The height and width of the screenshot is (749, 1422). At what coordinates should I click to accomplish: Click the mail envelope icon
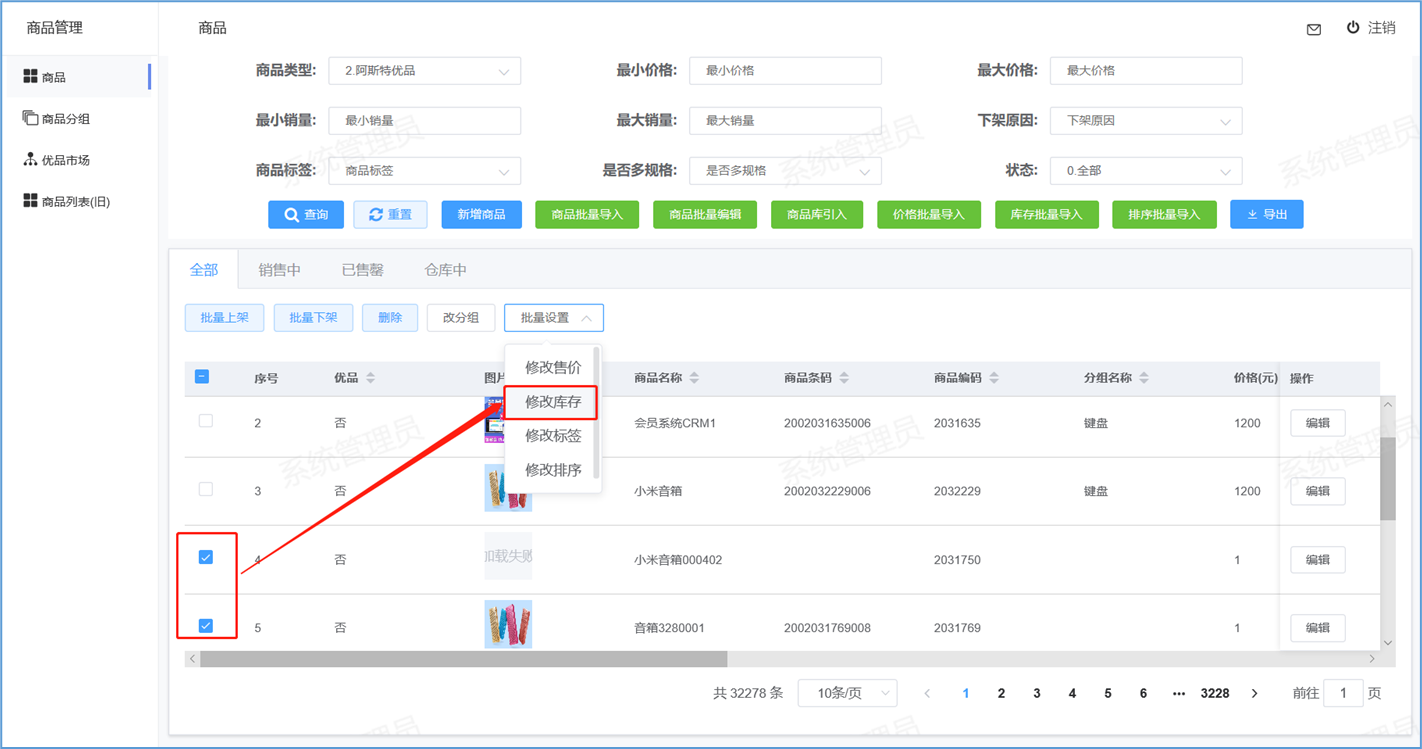pos(1314,29)
